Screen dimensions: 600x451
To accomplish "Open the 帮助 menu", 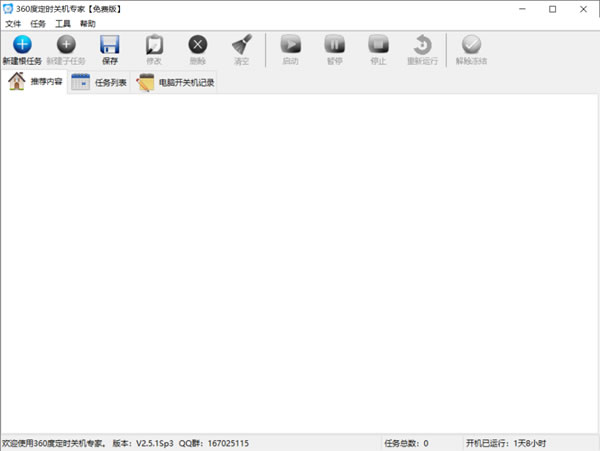I will [x=88, y=24].
